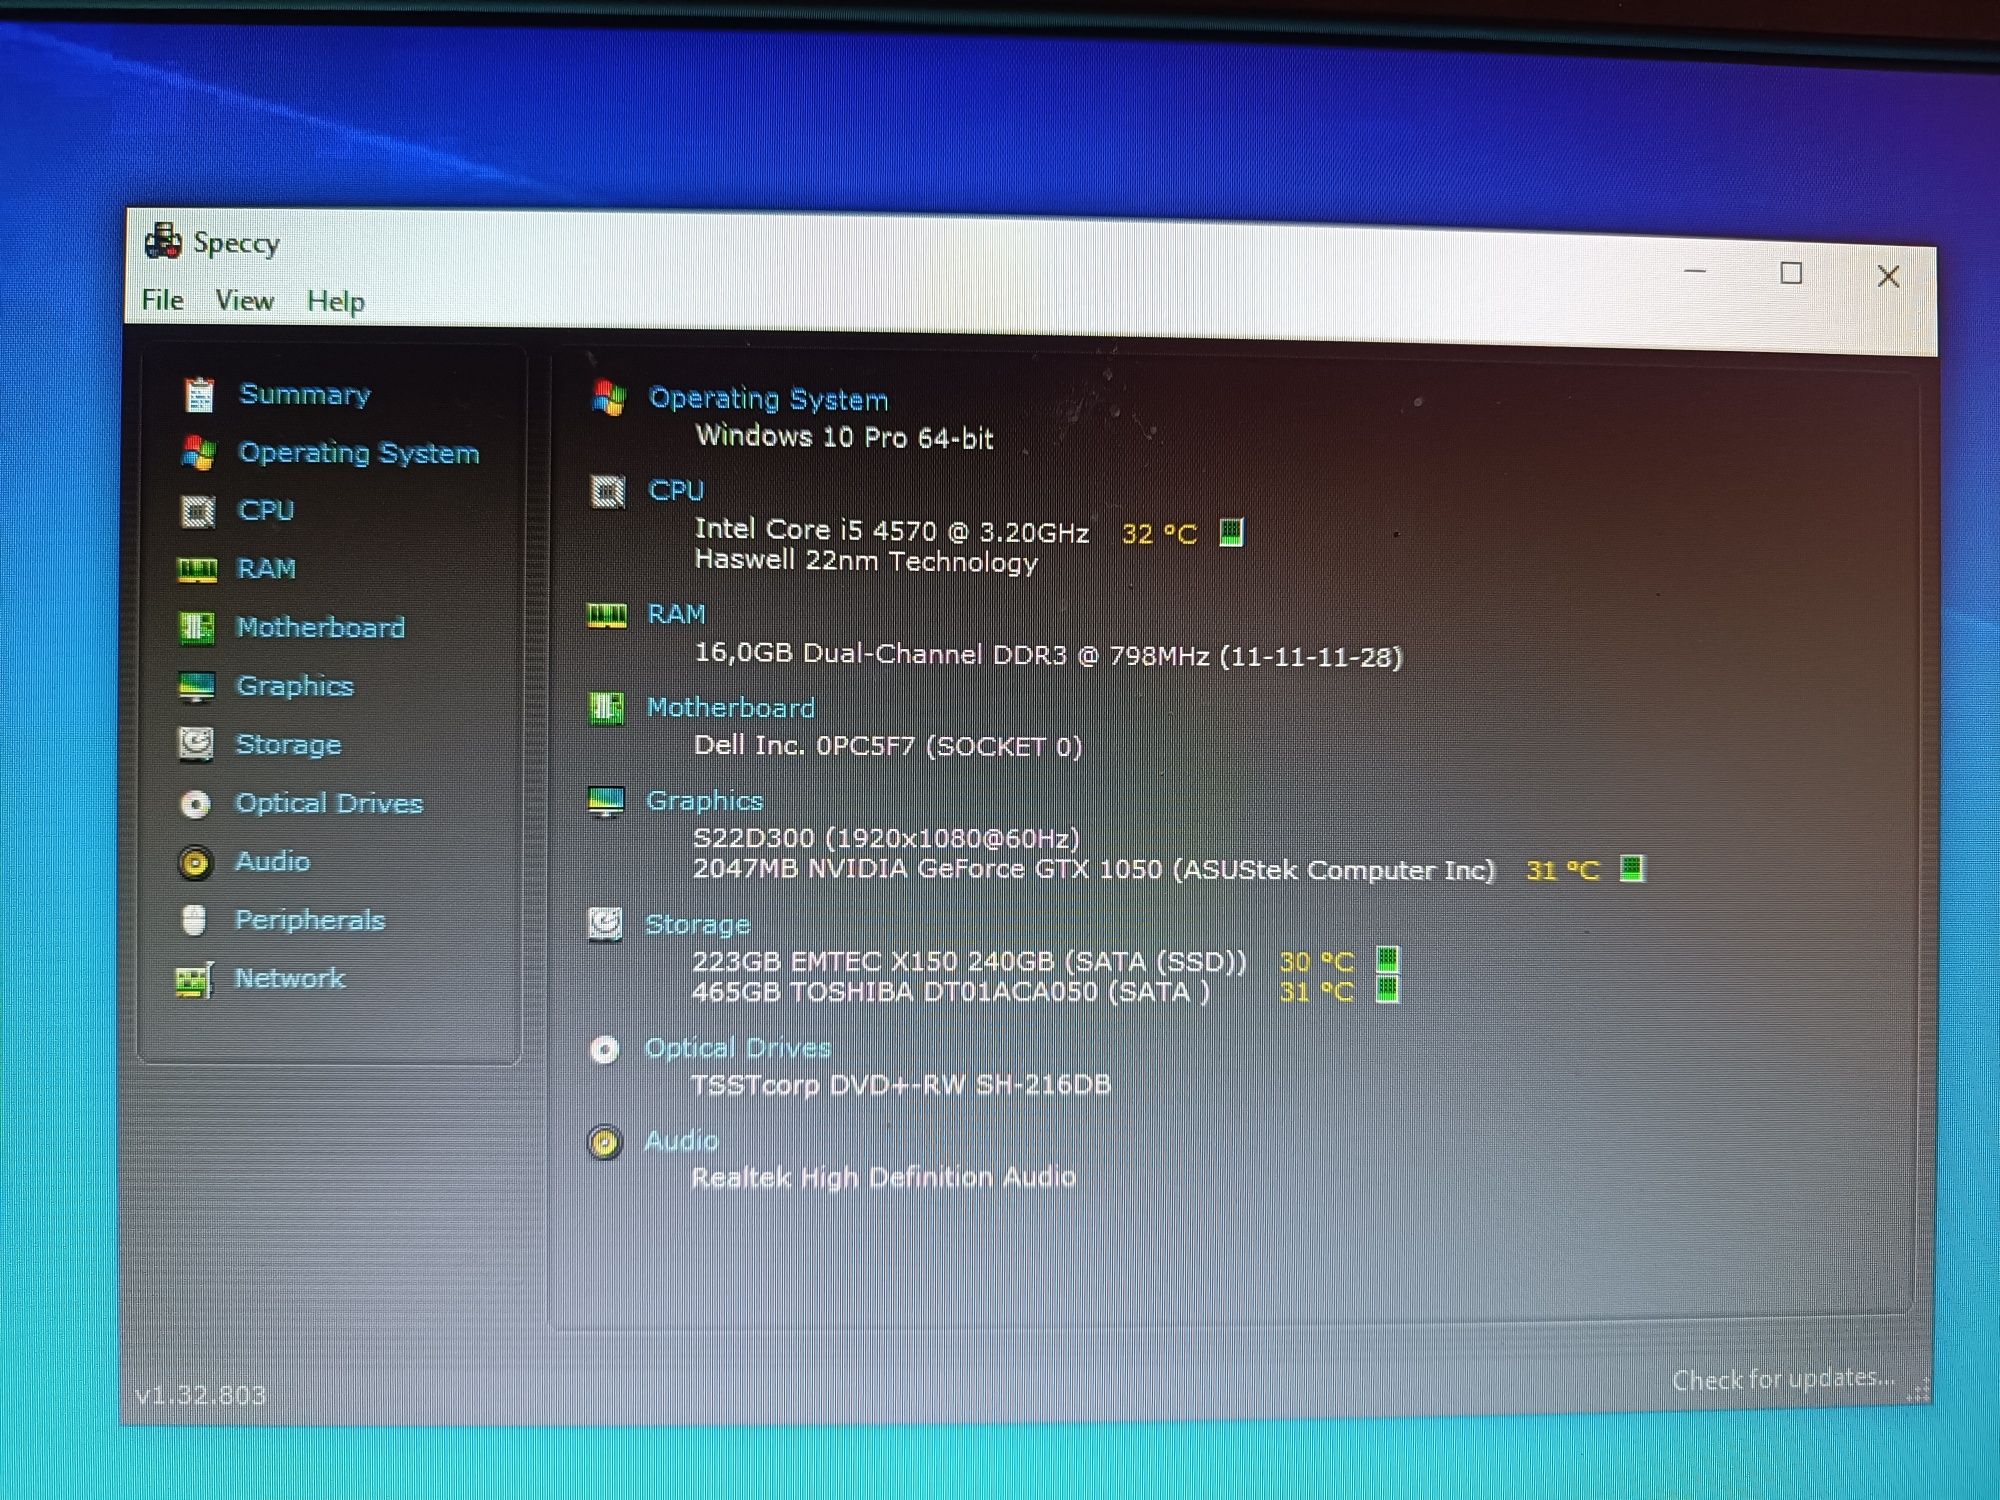Click the RAM icon in summary panel
The width and height of the screenshot is (2000, 1500).
(606, 615)
